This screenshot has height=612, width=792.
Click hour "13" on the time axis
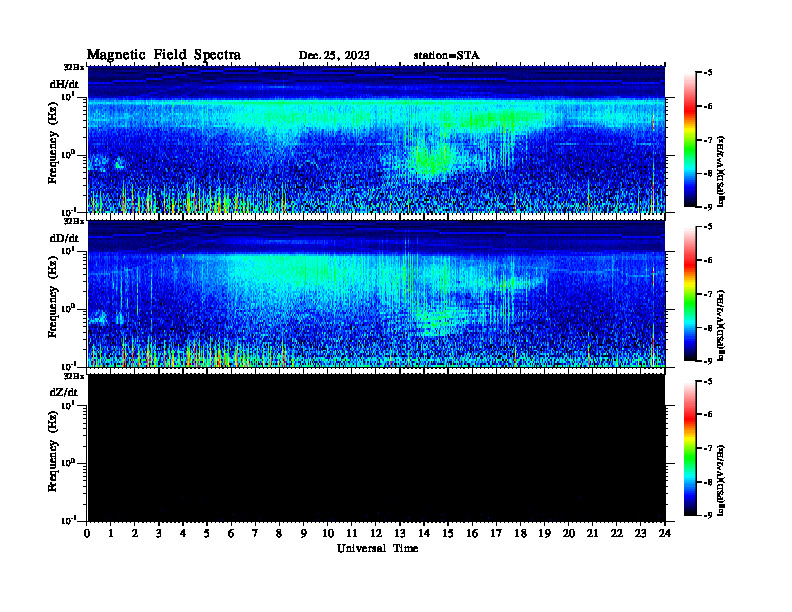point(400,533)
